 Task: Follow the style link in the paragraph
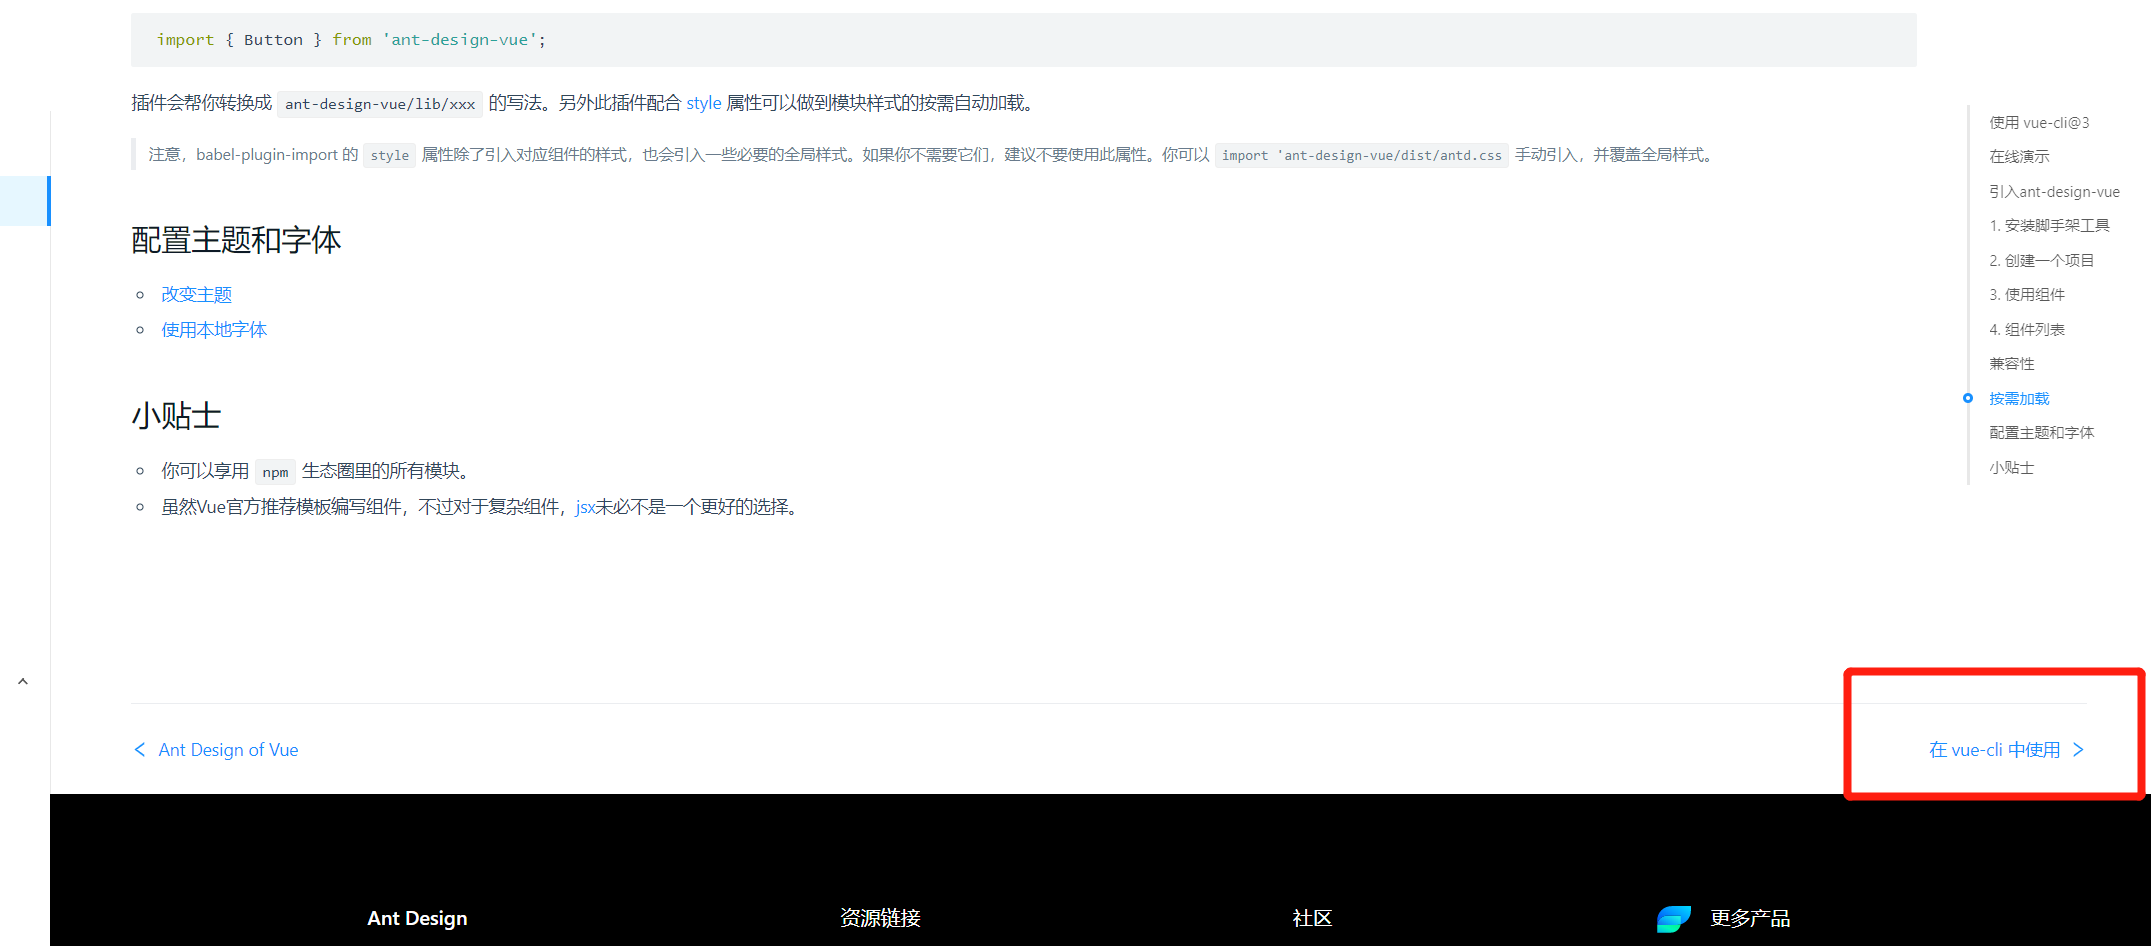(x=704, y=103)
